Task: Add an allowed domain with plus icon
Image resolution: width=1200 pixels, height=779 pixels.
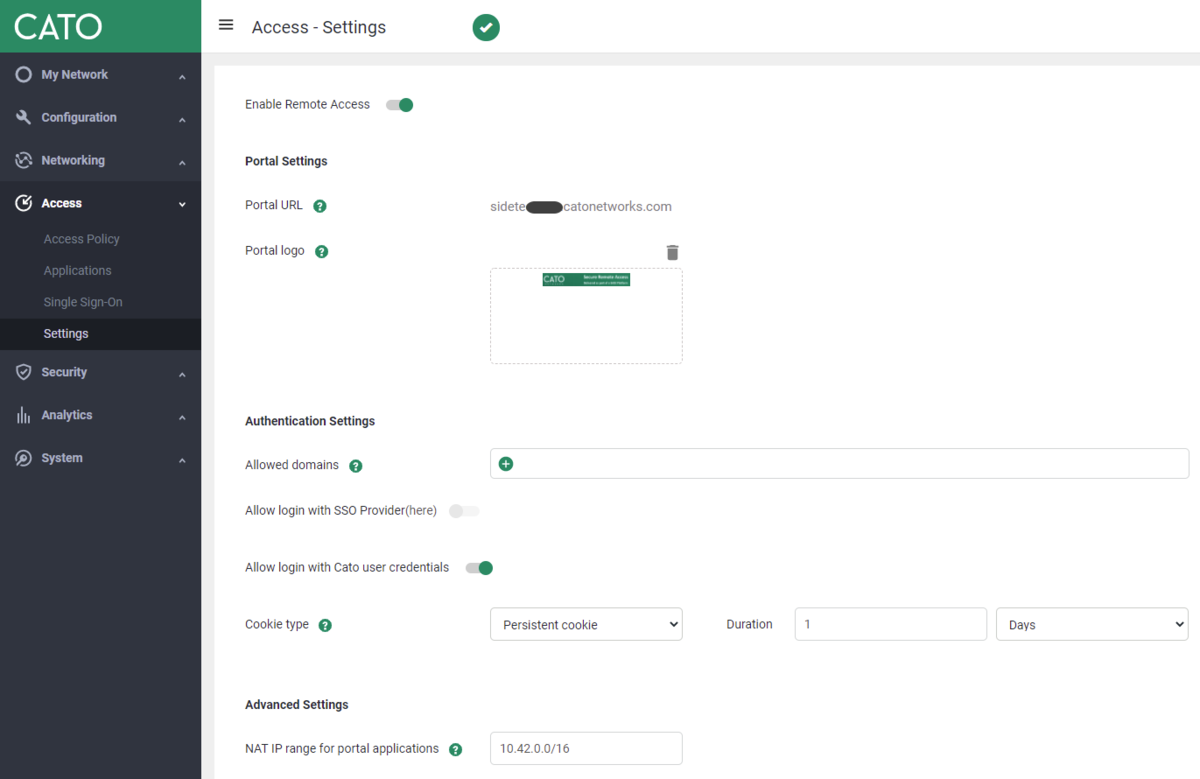Action: 506,464
